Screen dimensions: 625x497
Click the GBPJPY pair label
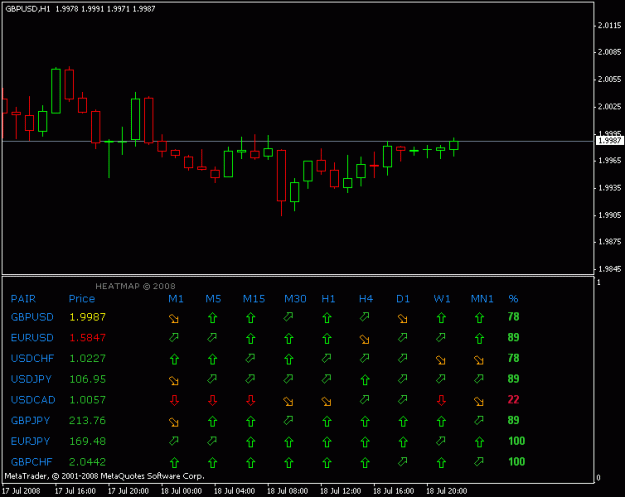tap(30, 421)
